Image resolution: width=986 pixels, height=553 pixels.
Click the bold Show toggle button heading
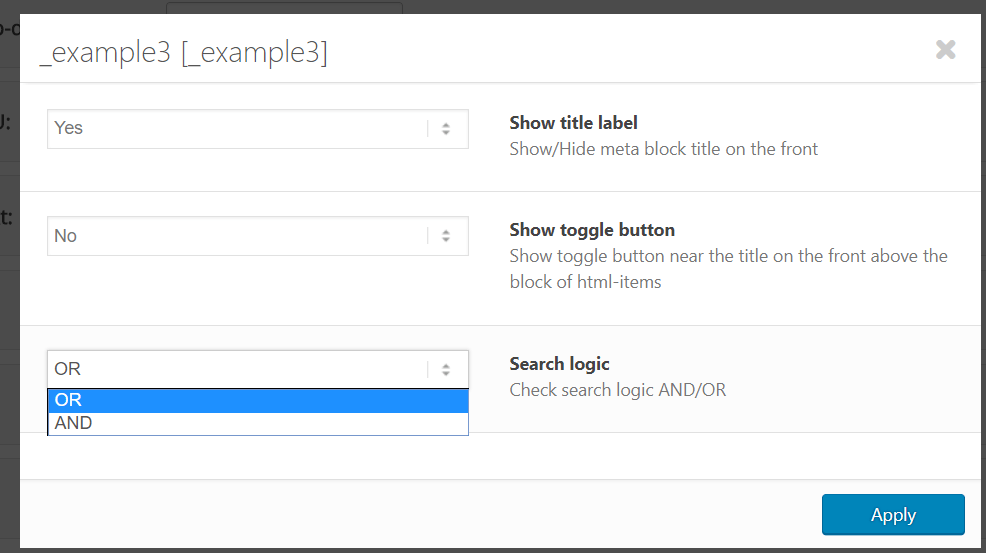pyautogui.click(x=592, y=230)
